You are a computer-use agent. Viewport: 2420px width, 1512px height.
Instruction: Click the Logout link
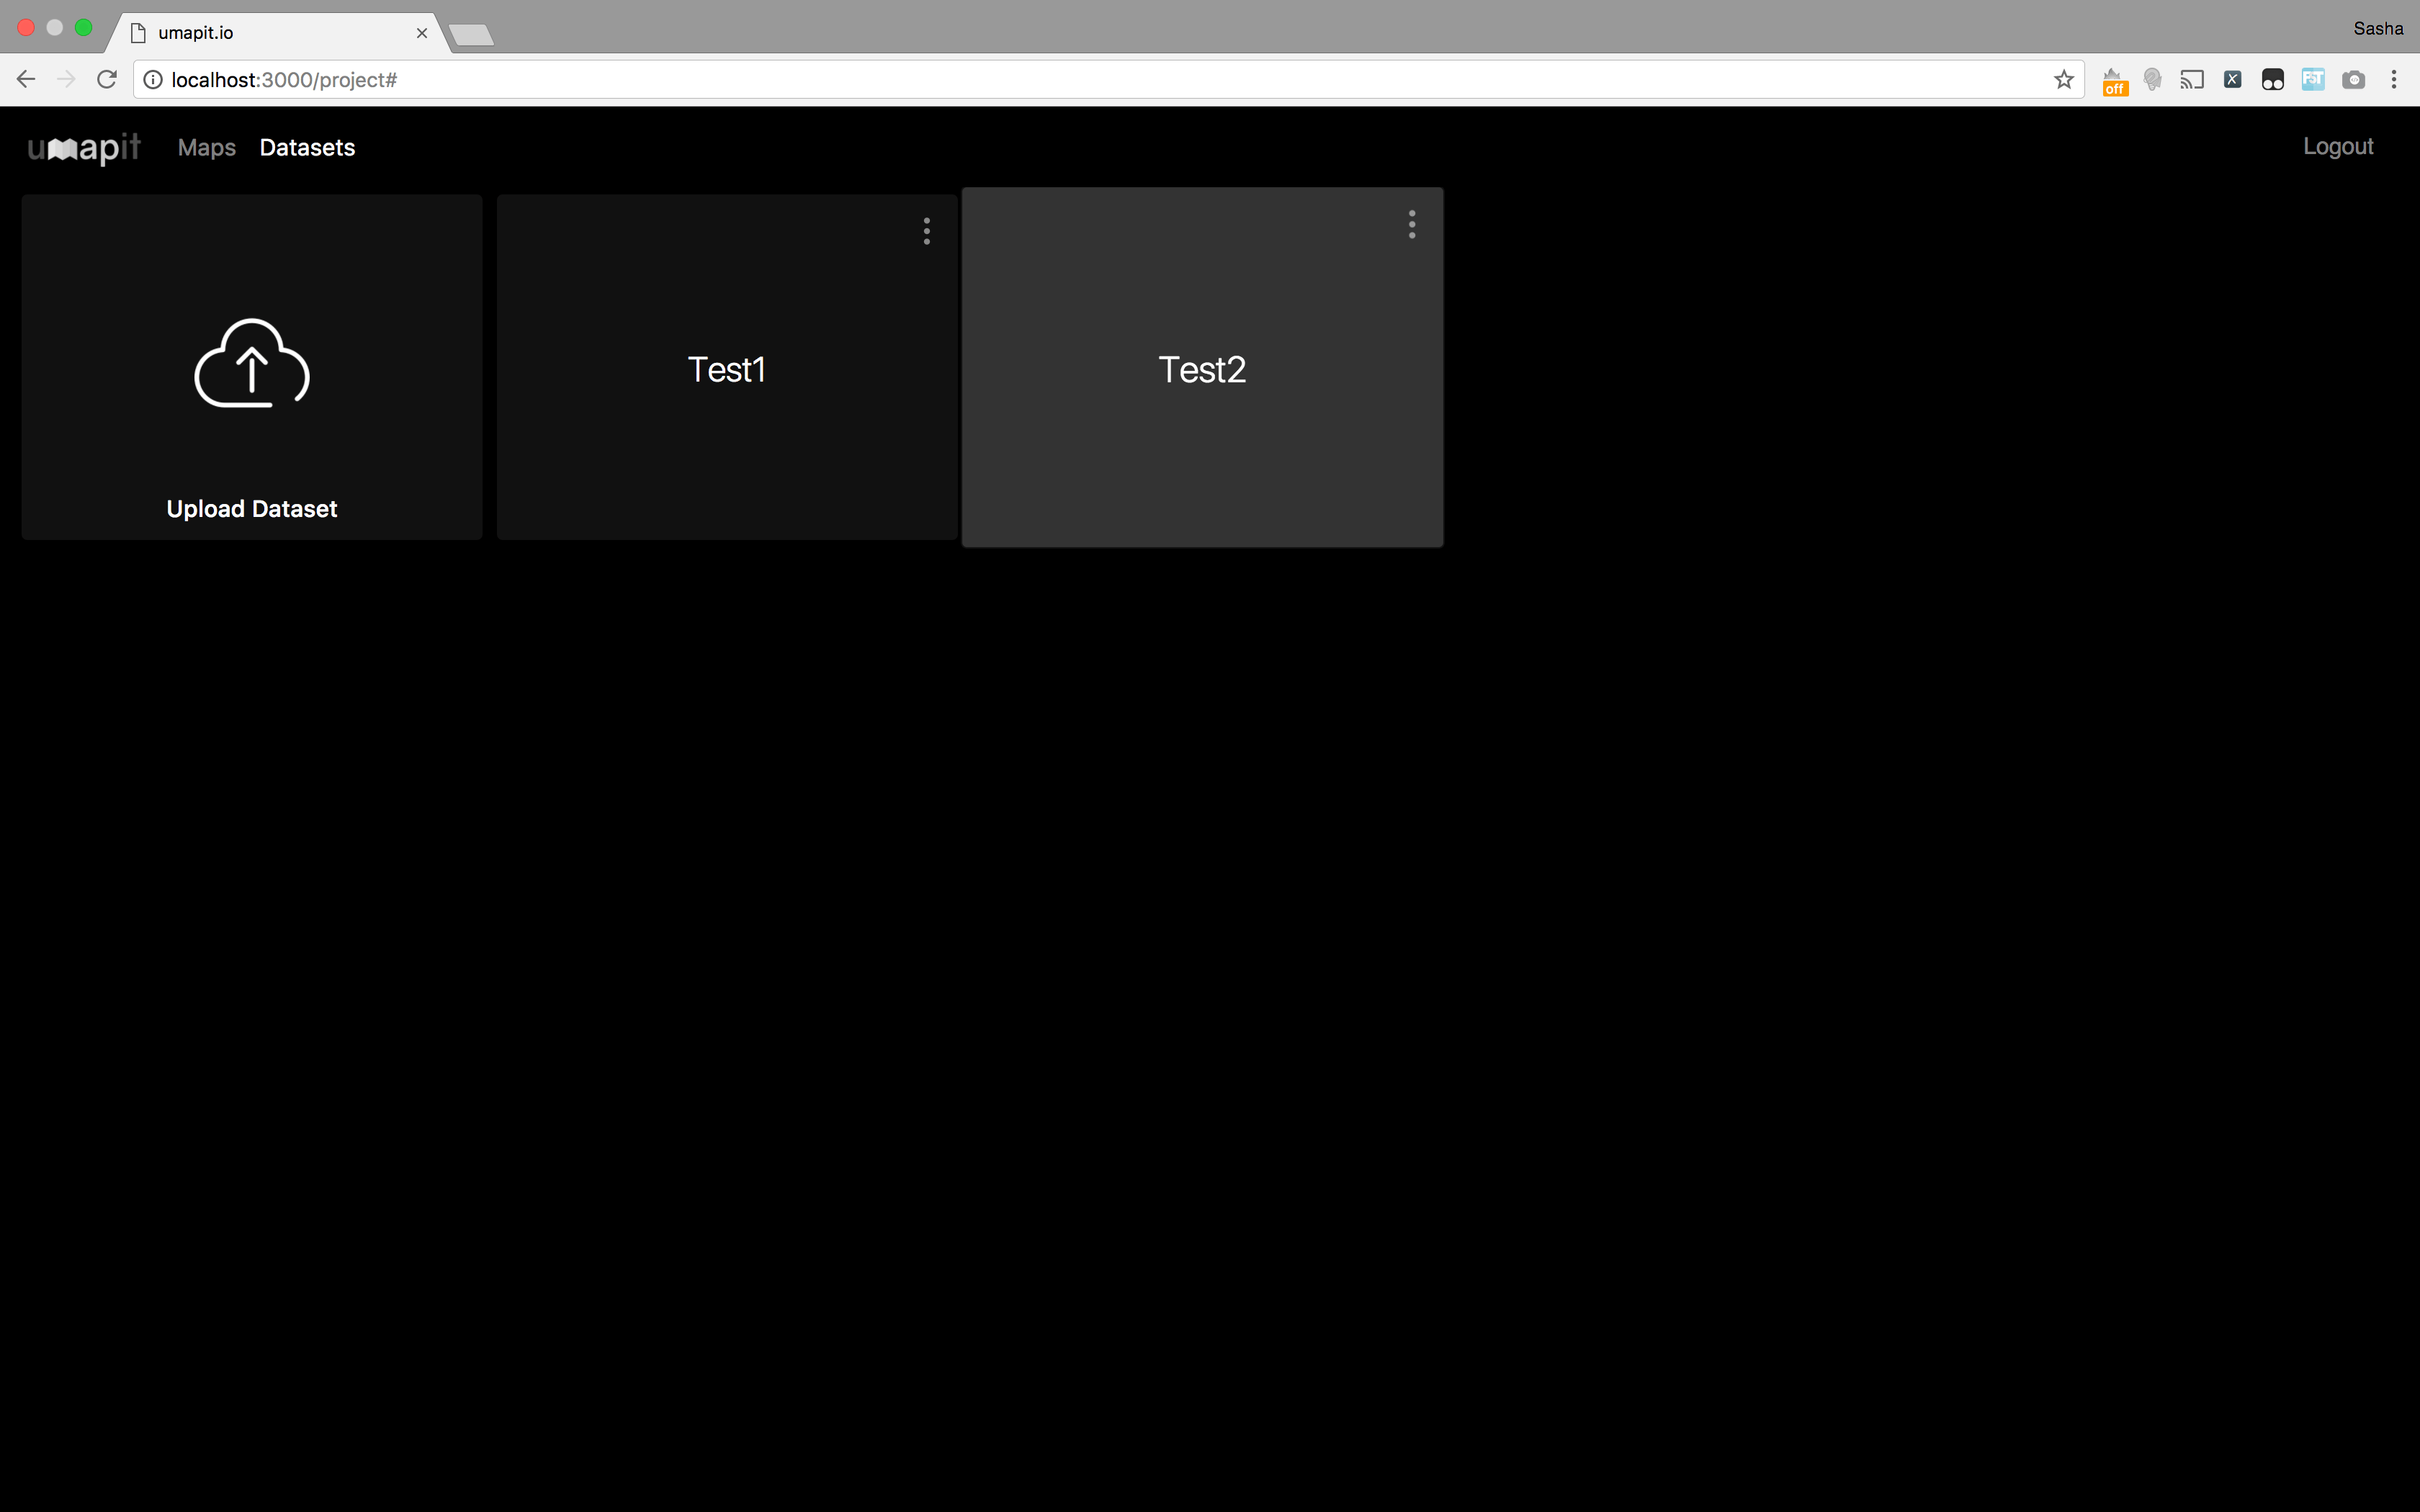coord(2338,146)
